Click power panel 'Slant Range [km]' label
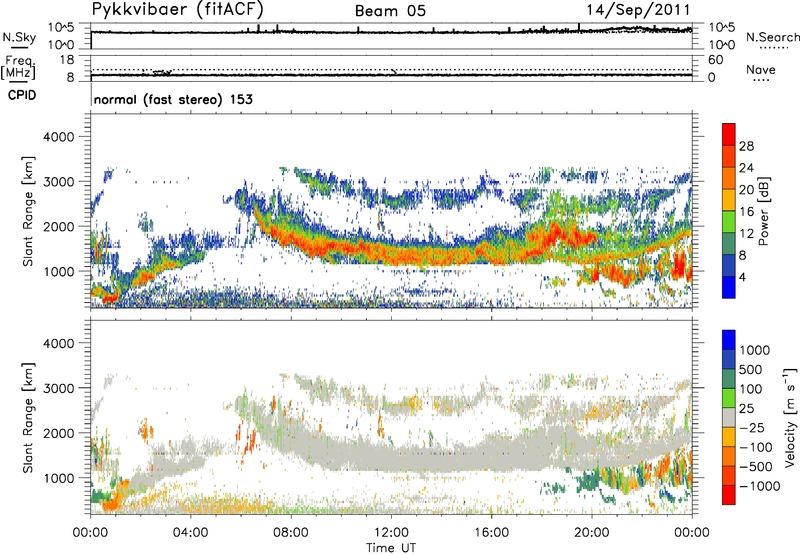800x554 pixels. point(29,211)
